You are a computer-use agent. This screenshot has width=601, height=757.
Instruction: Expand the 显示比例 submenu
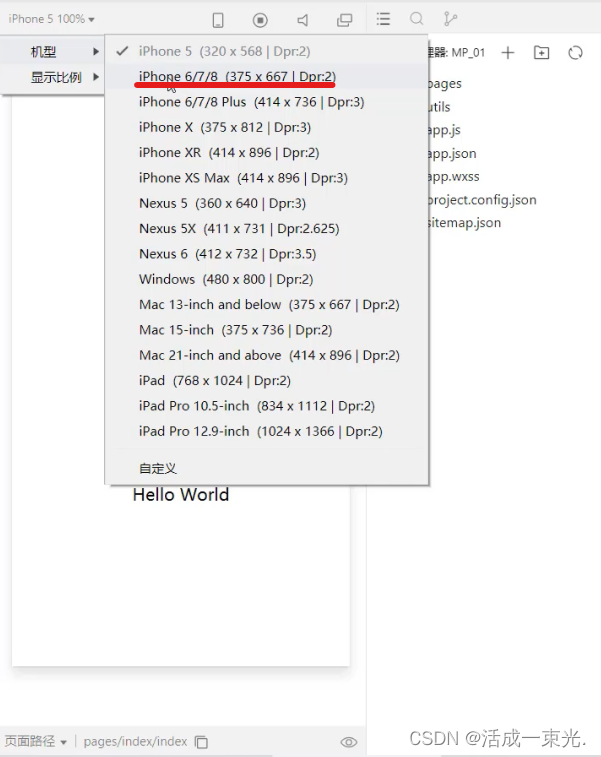pyautogui.click(x=52, y=77)
